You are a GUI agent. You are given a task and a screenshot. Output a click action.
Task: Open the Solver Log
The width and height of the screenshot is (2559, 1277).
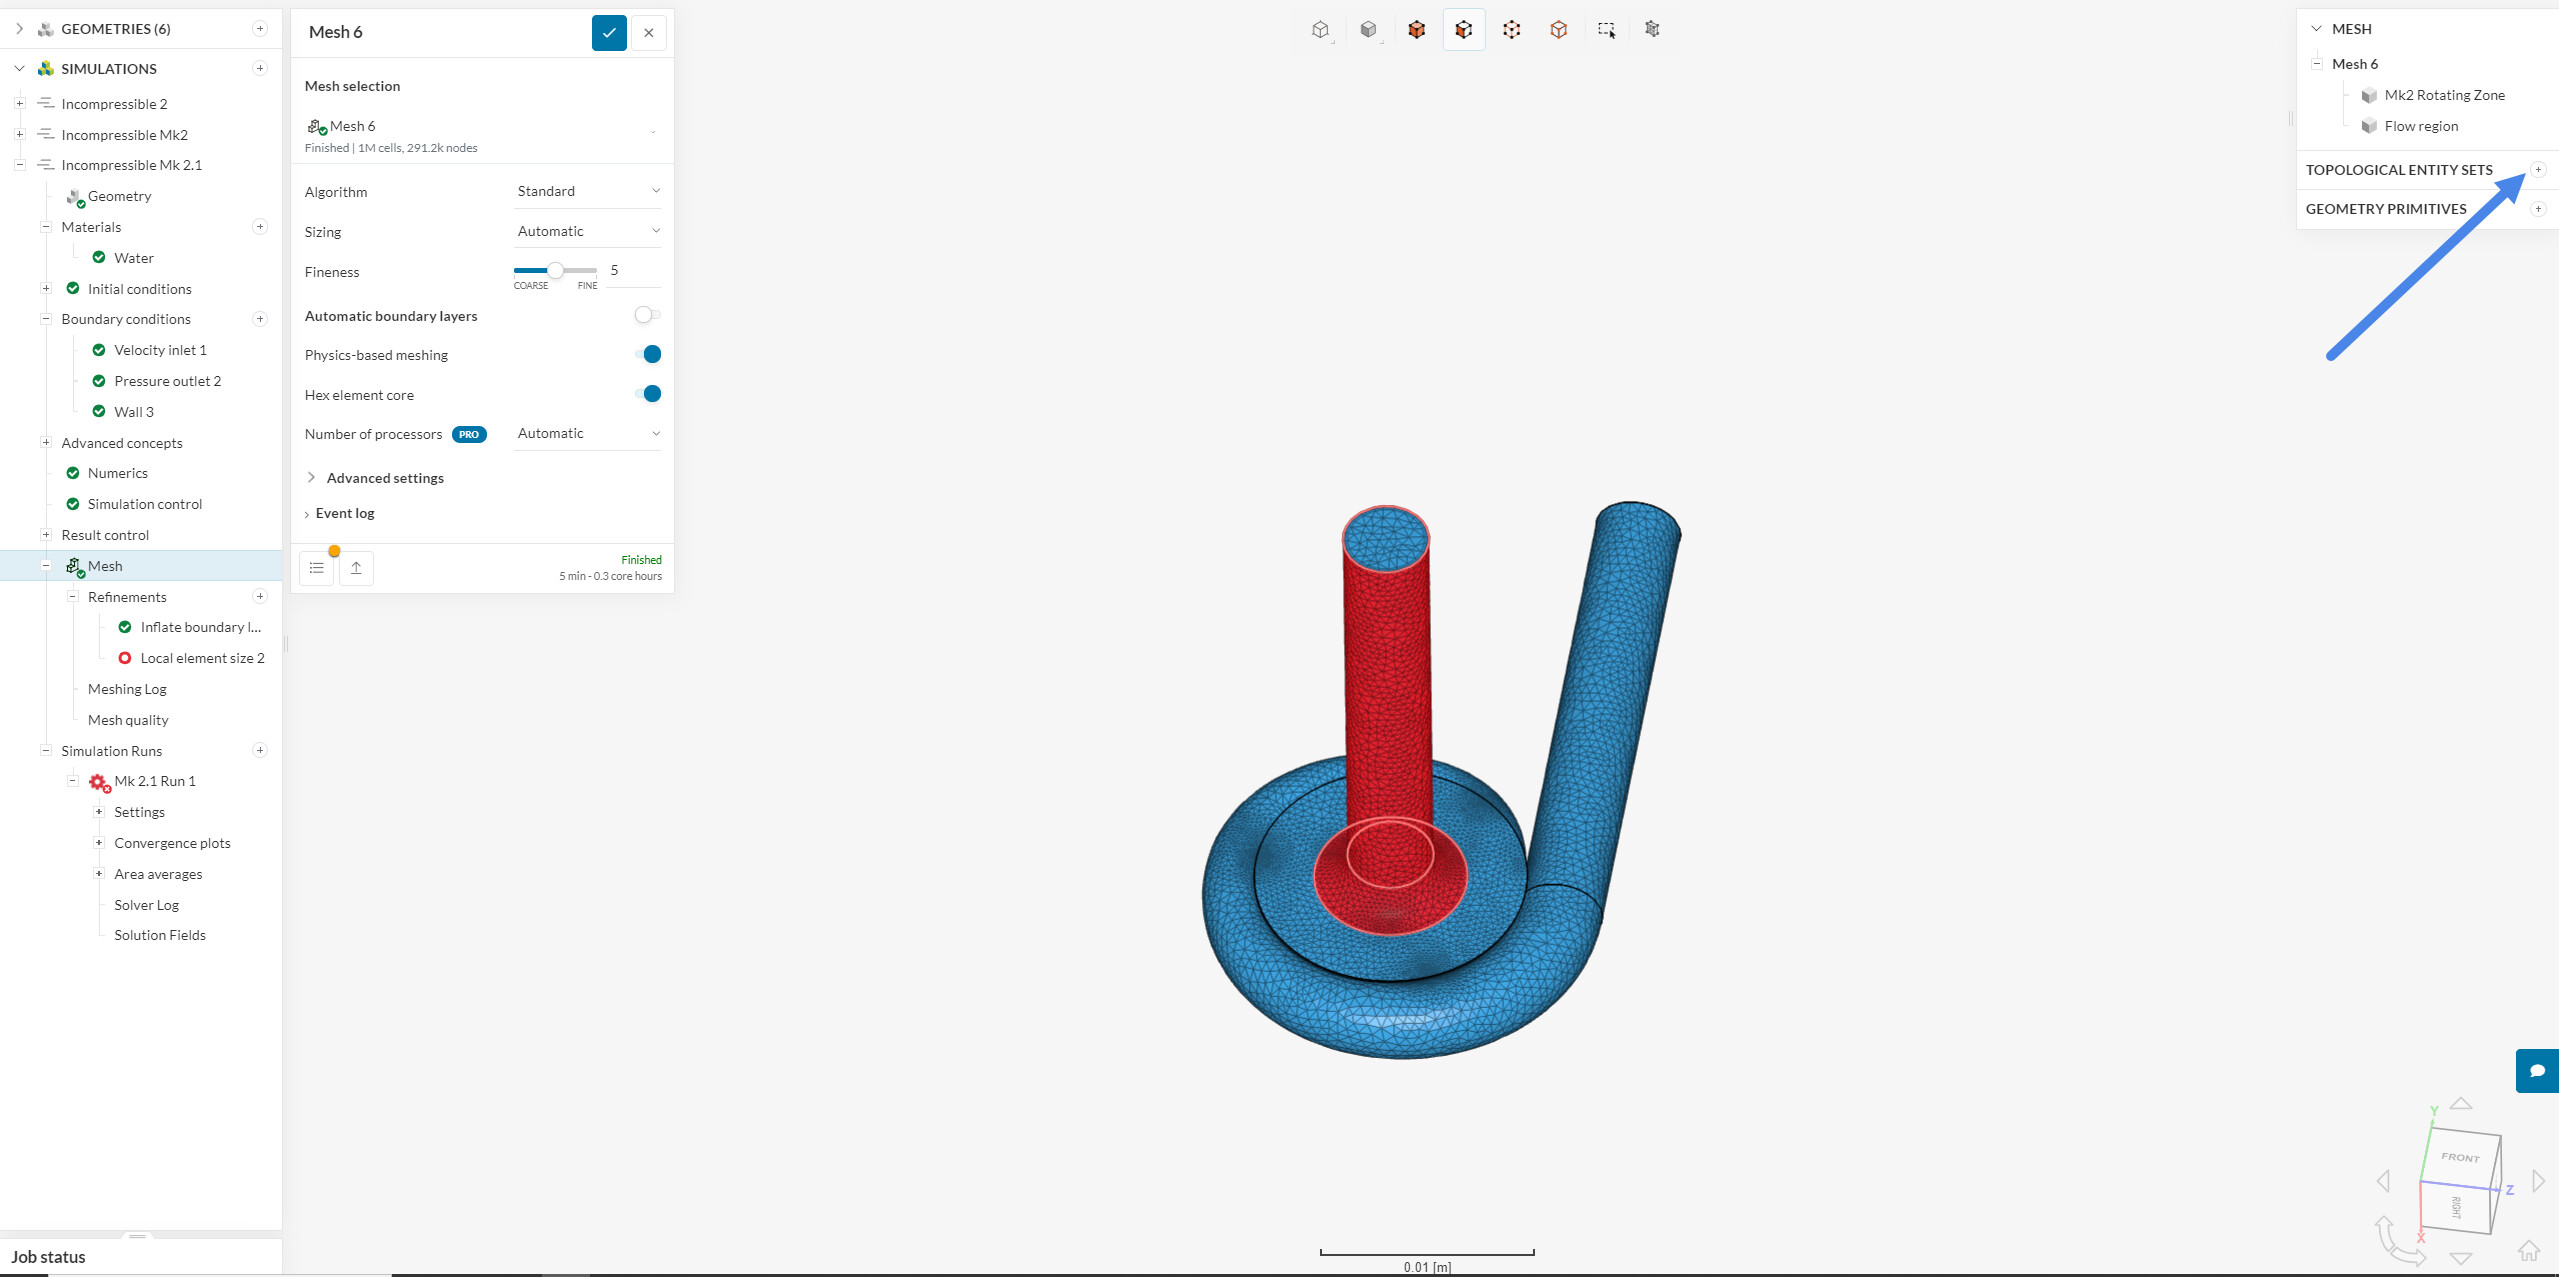146,905
